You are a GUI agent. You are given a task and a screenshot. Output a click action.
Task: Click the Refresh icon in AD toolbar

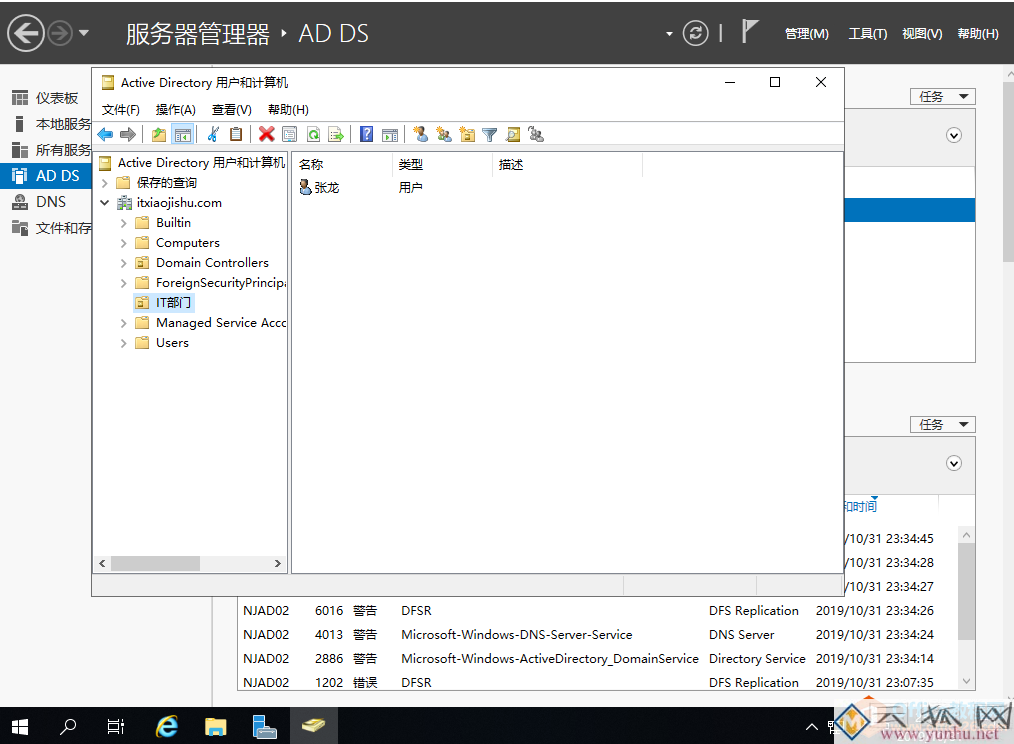(x=313, y=135)
